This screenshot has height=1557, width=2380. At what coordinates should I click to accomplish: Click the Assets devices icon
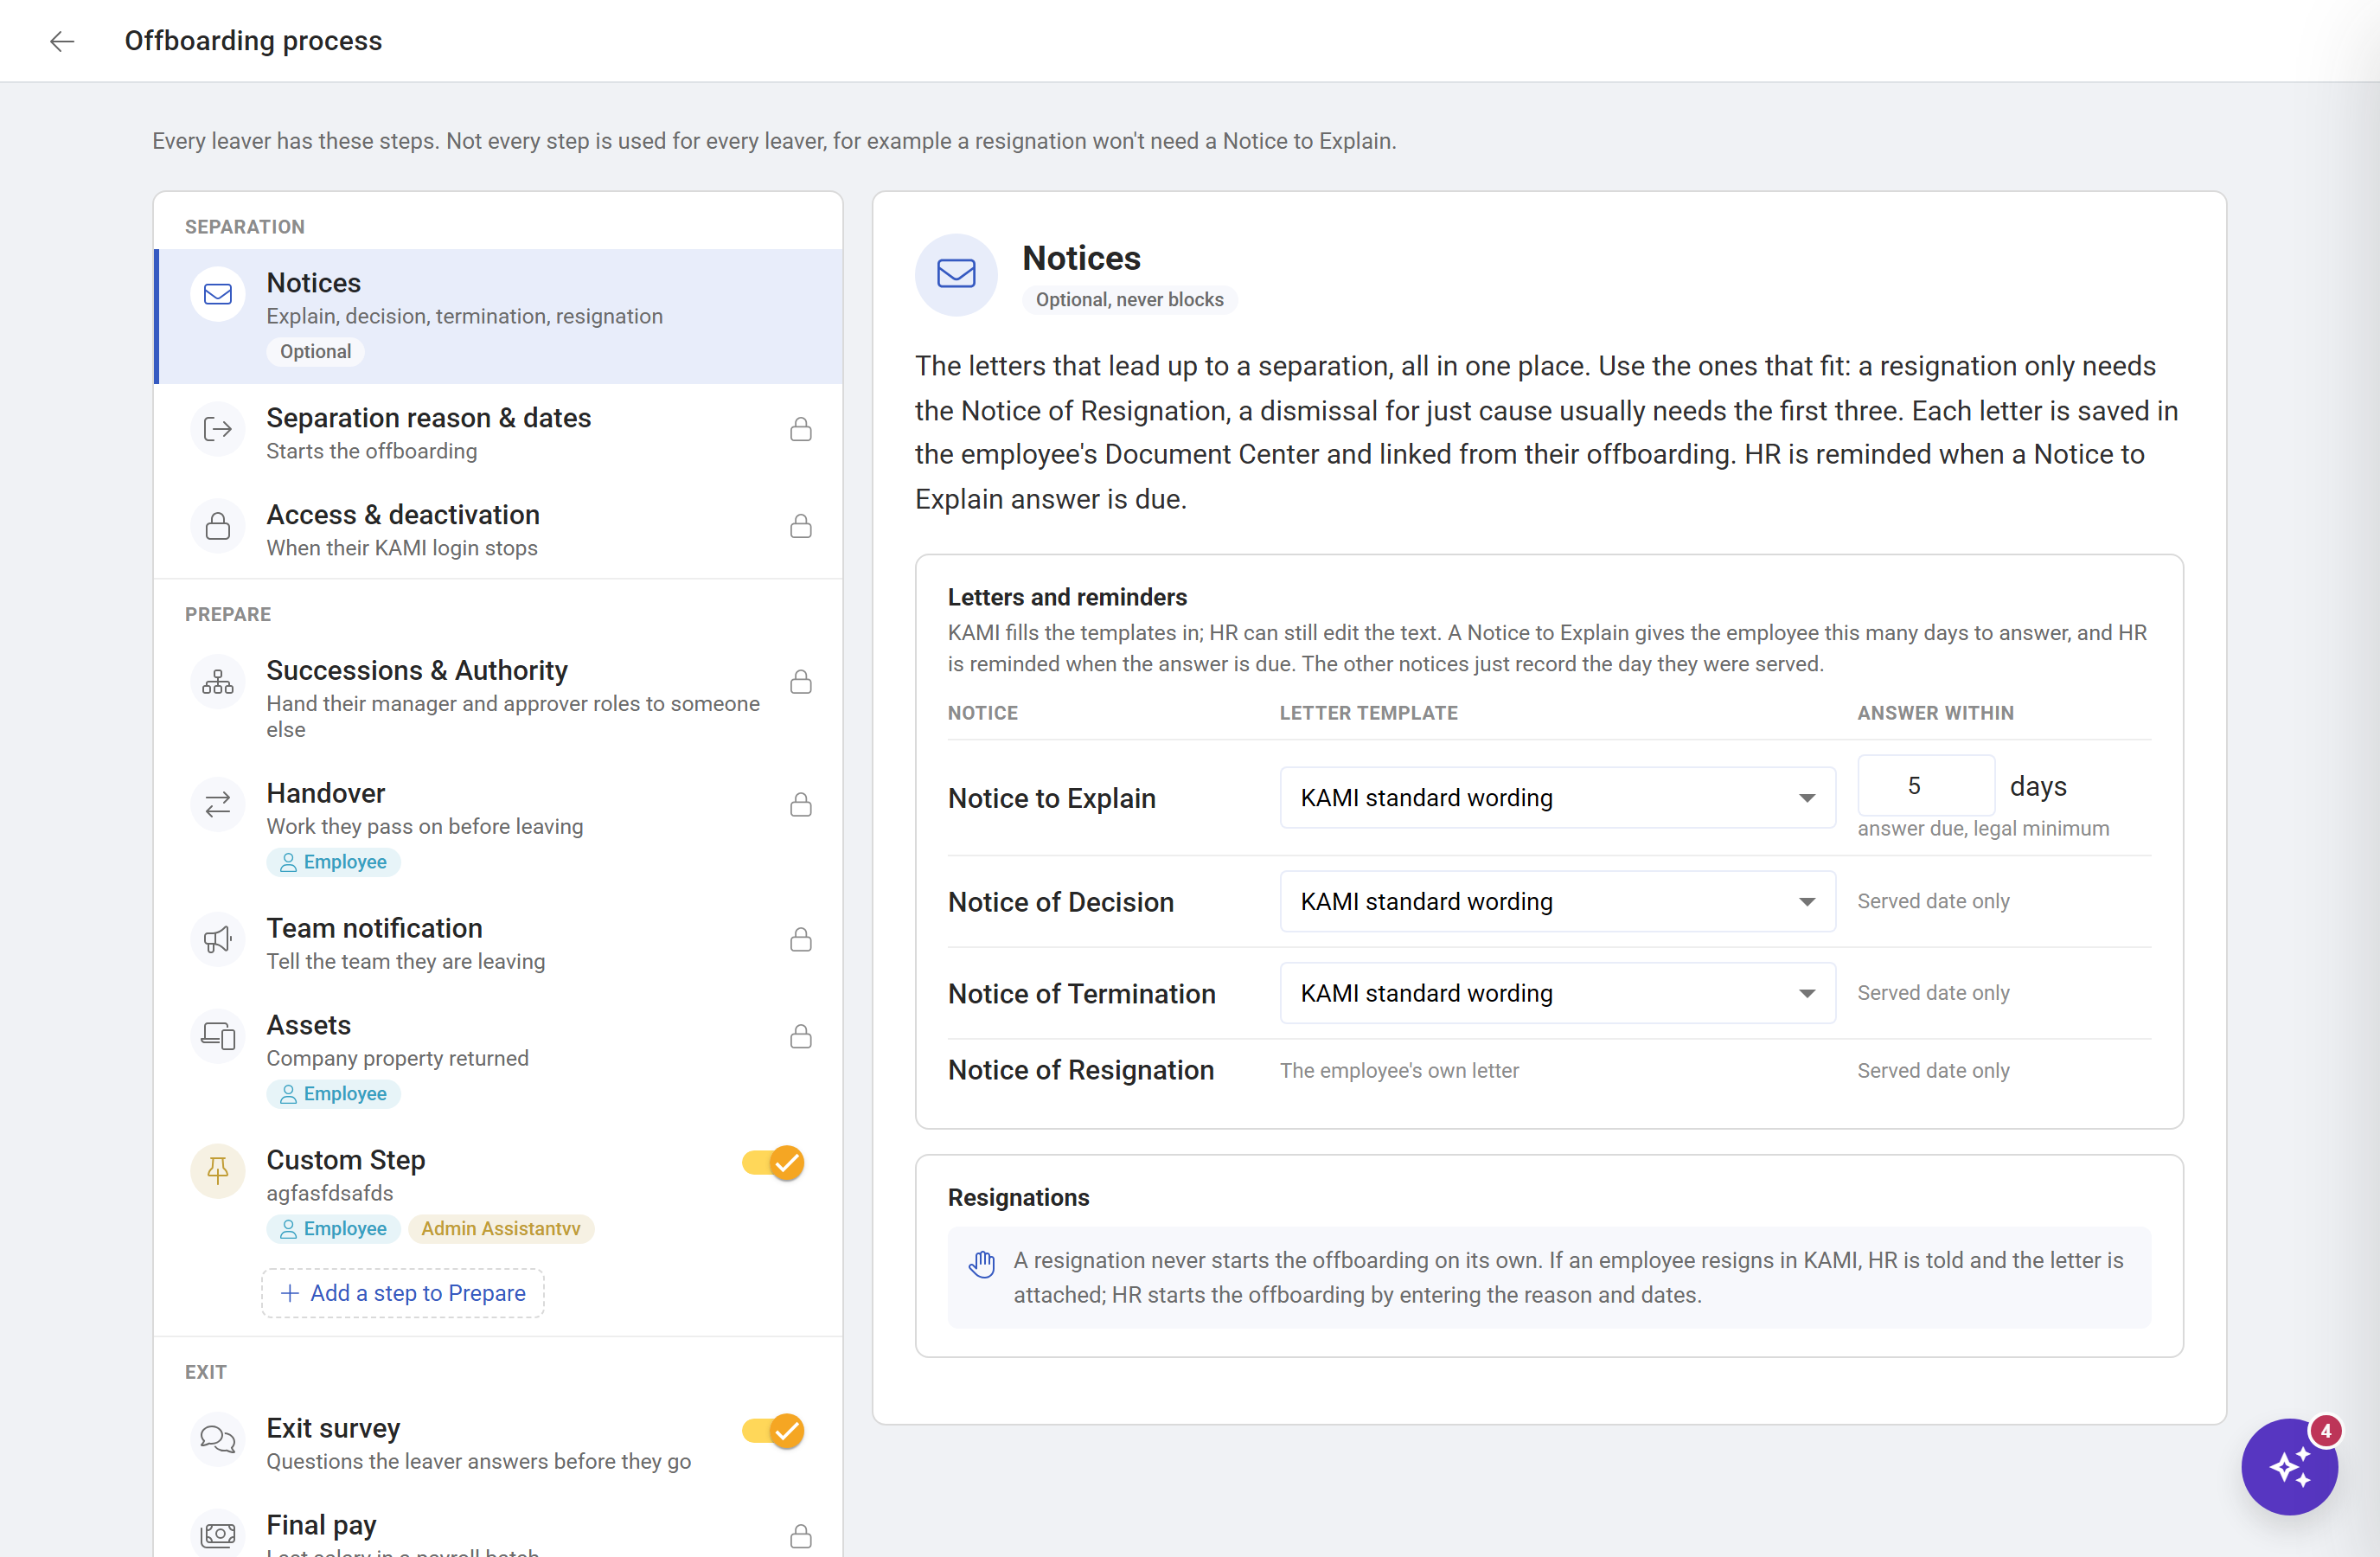[x=218, y=1037]
